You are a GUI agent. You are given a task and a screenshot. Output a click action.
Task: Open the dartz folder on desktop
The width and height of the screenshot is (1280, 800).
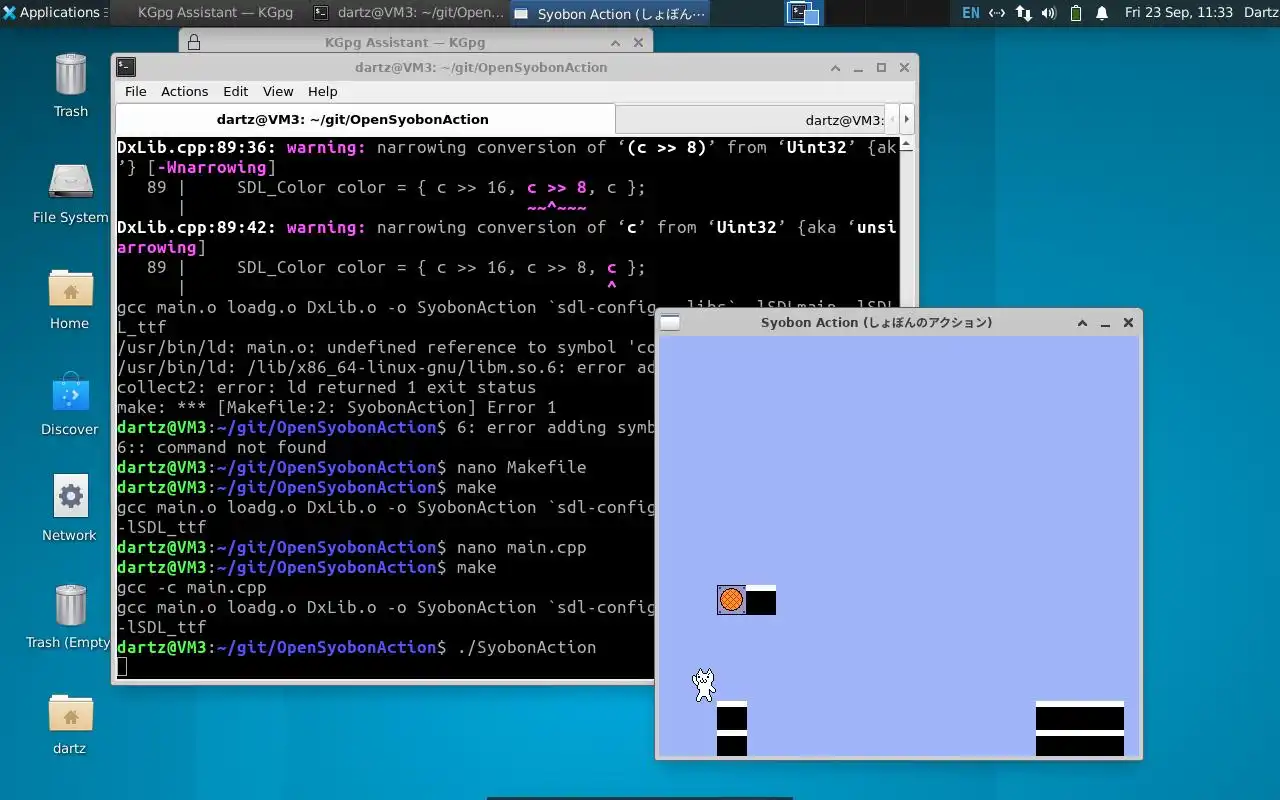point(70,723)
